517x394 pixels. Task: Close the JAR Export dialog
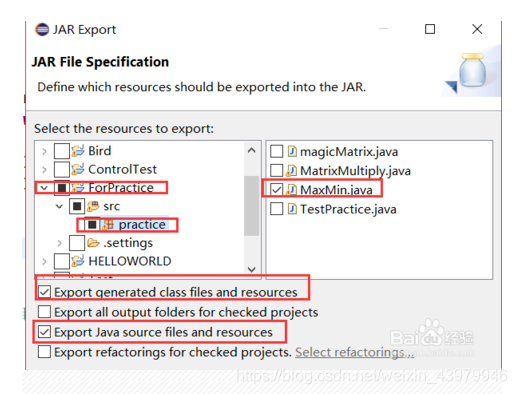pyautogui.click(x=477, y=29)
